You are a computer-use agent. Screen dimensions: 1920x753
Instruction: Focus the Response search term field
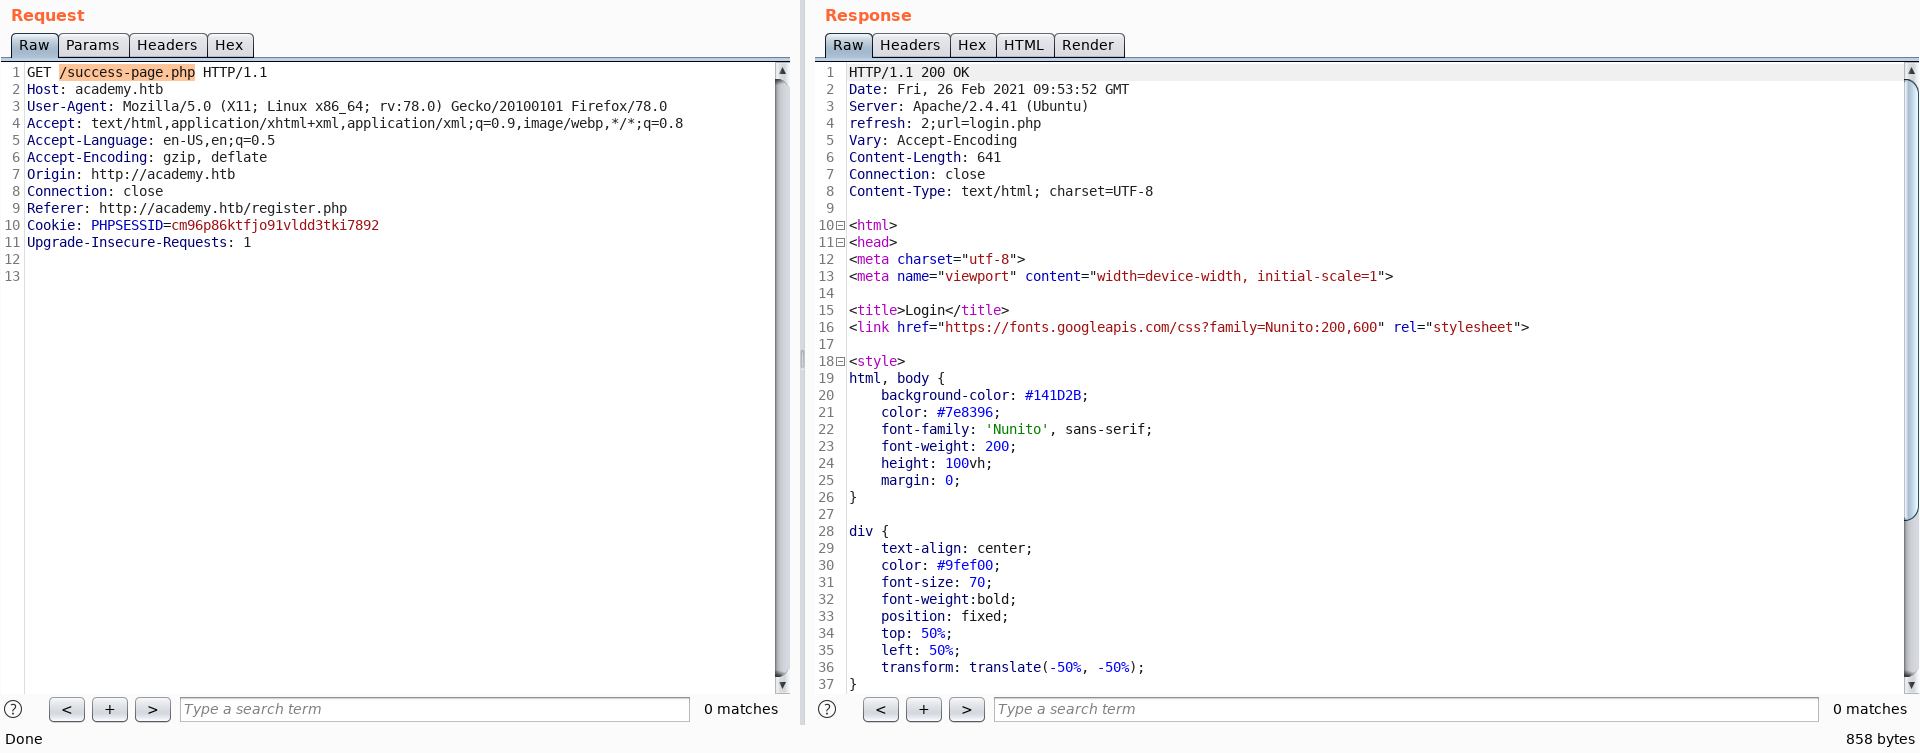click(x=1406, y=709)
